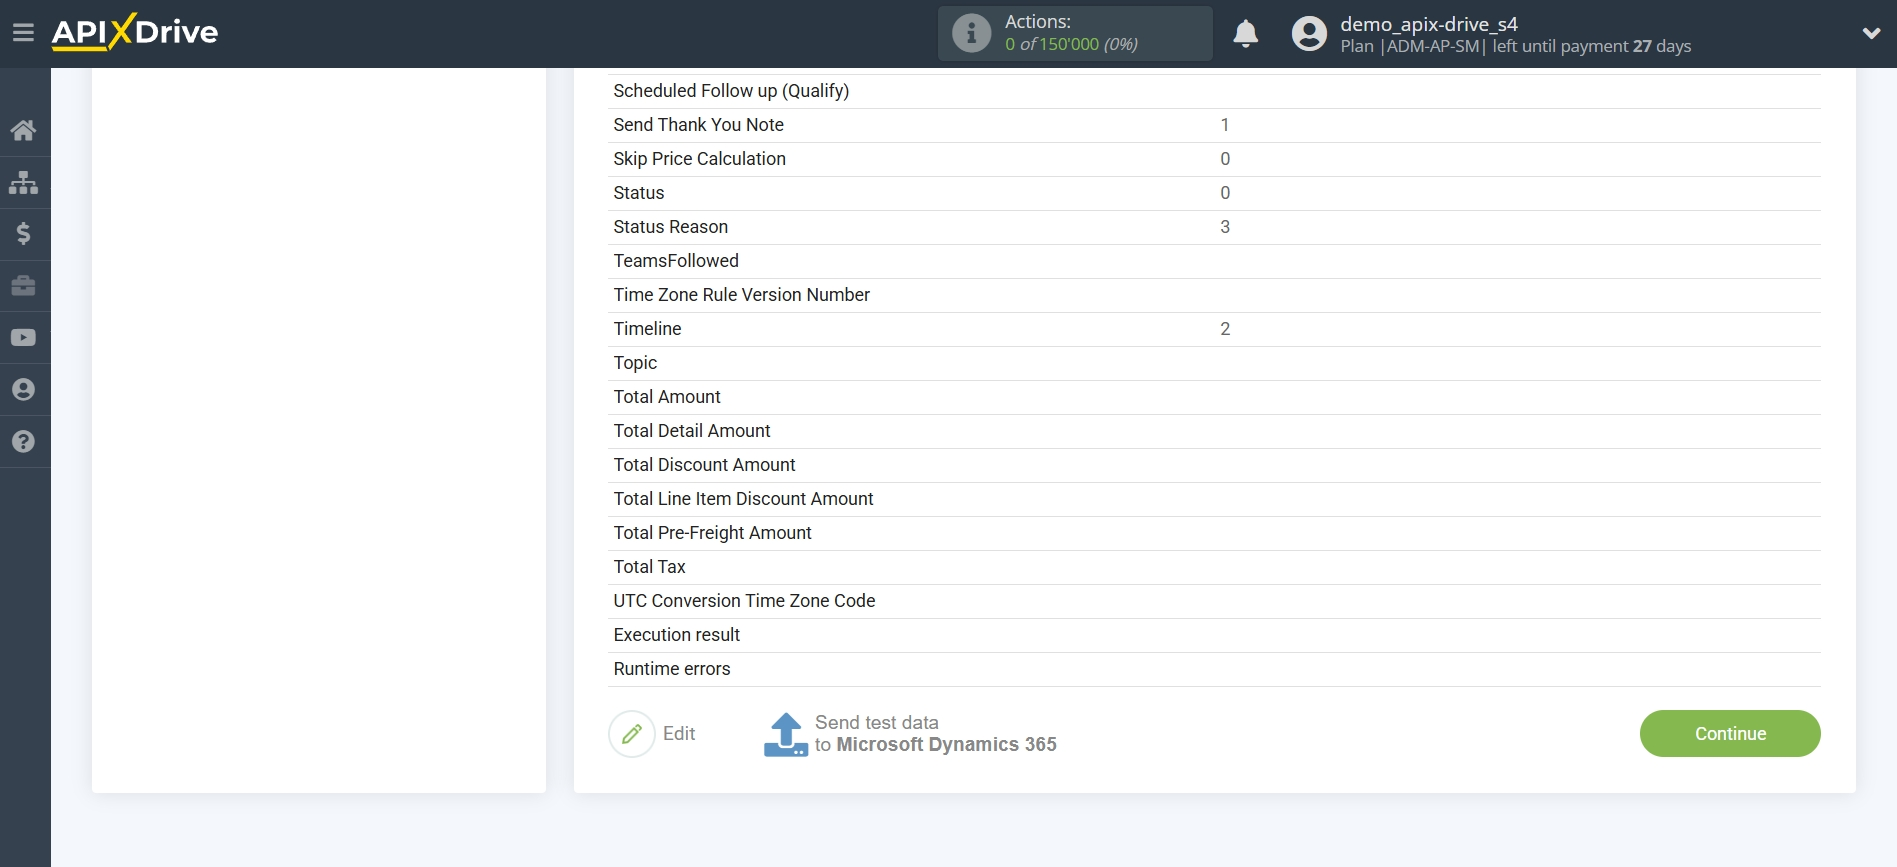This screenshot has height=867, width=1897.
Task: Open the Actions info icon
Action: 971,33
